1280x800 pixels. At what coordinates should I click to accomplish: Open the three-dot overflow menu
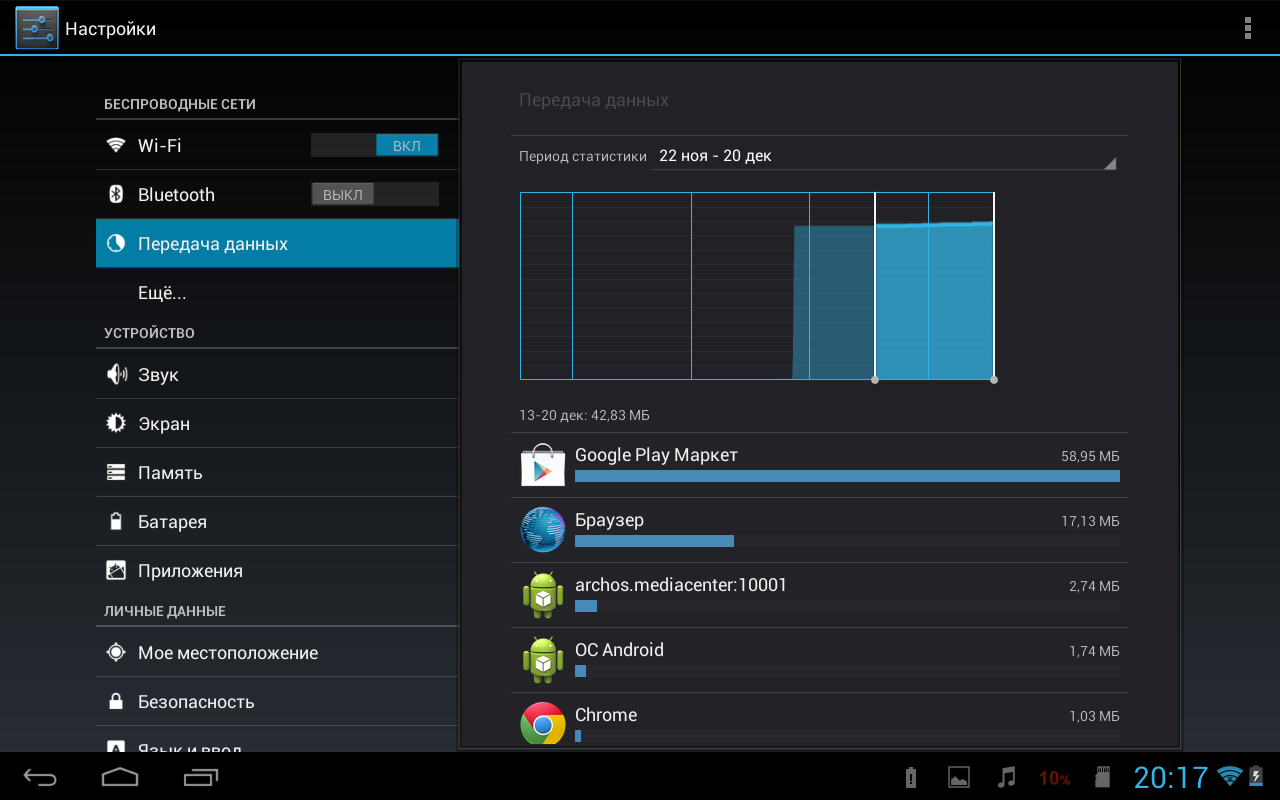(1247, 28)
